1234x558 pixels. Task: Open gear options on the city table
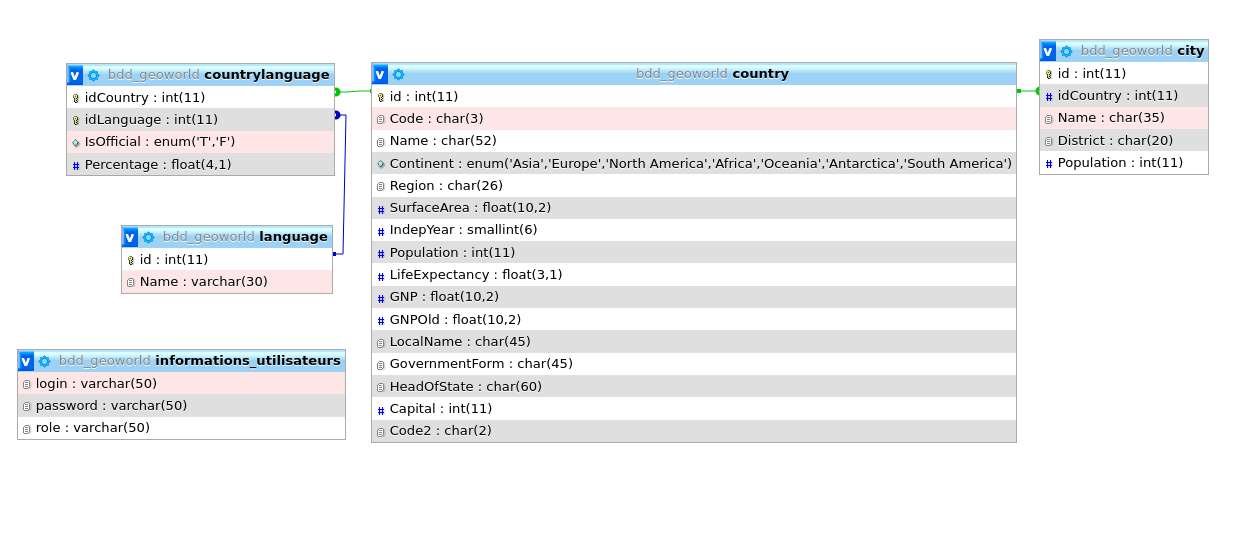click(1067, 51)
